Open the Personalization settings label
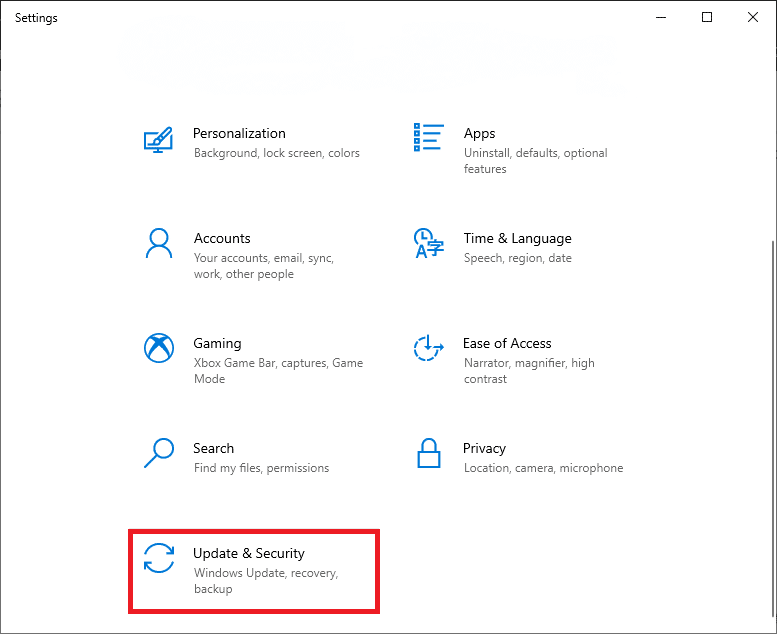777x634 pixels. 239,133
